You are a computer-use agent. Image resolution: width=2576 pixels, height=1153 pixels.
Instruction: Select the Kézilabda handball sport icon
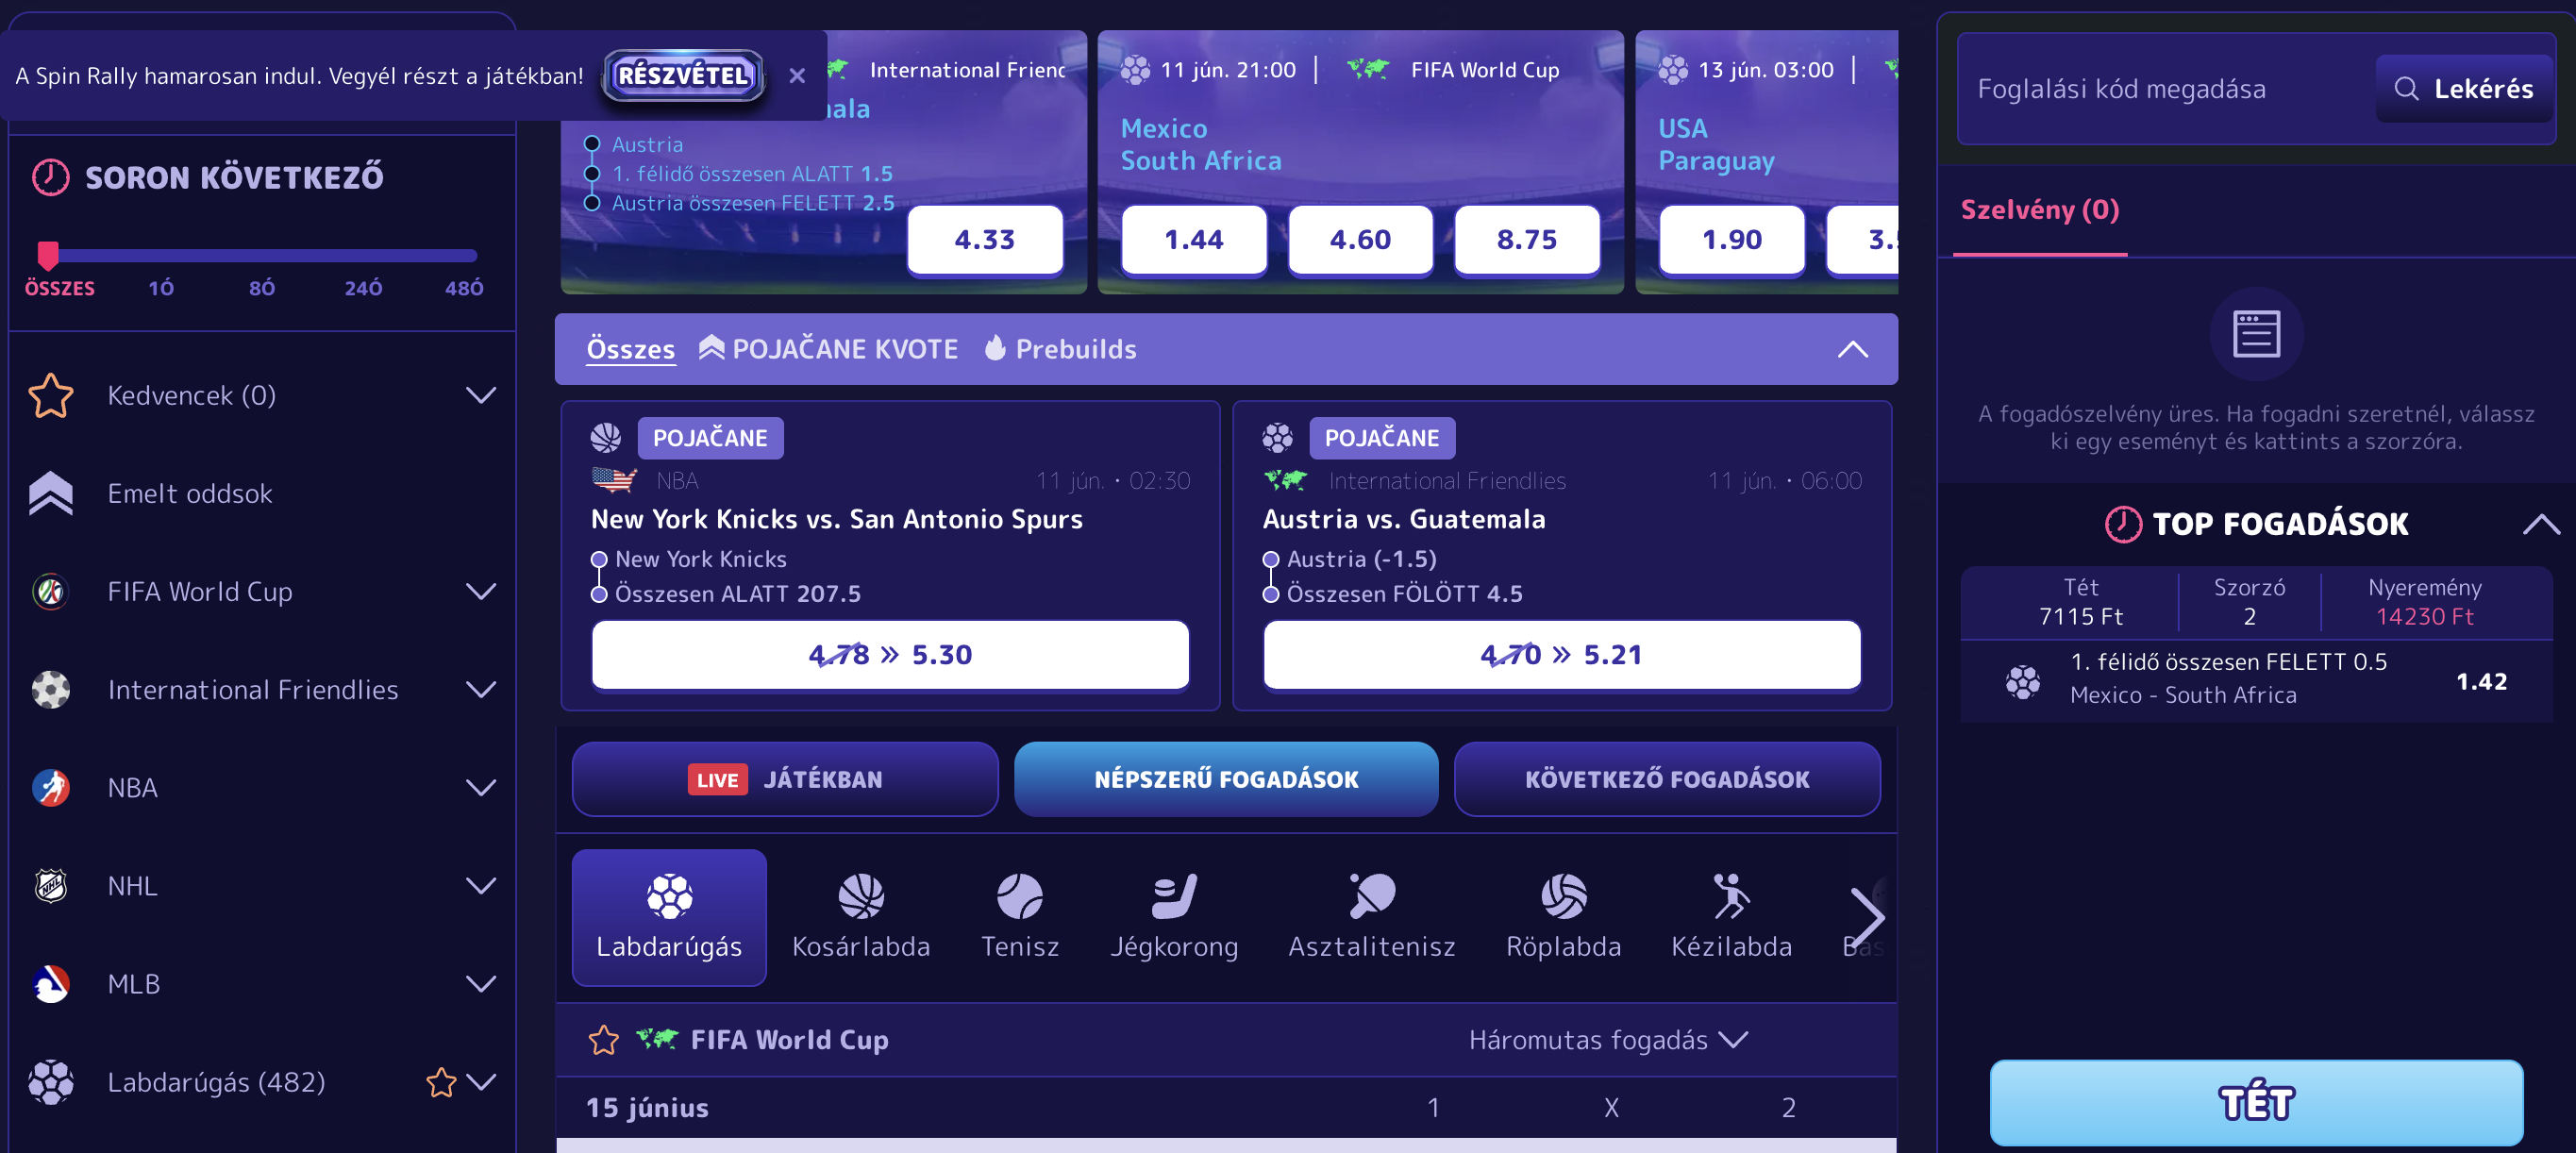pos(1732,895)
